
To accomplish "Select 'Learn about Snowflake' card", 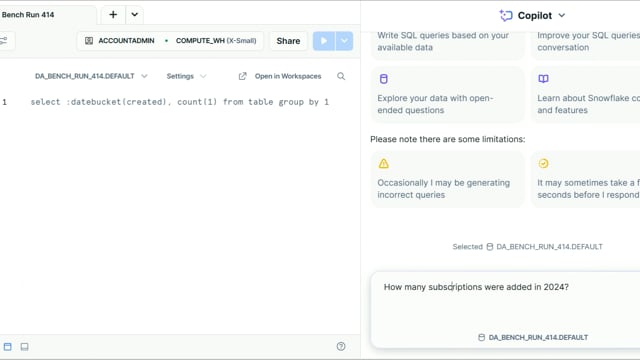I will [x=586, y=95].
